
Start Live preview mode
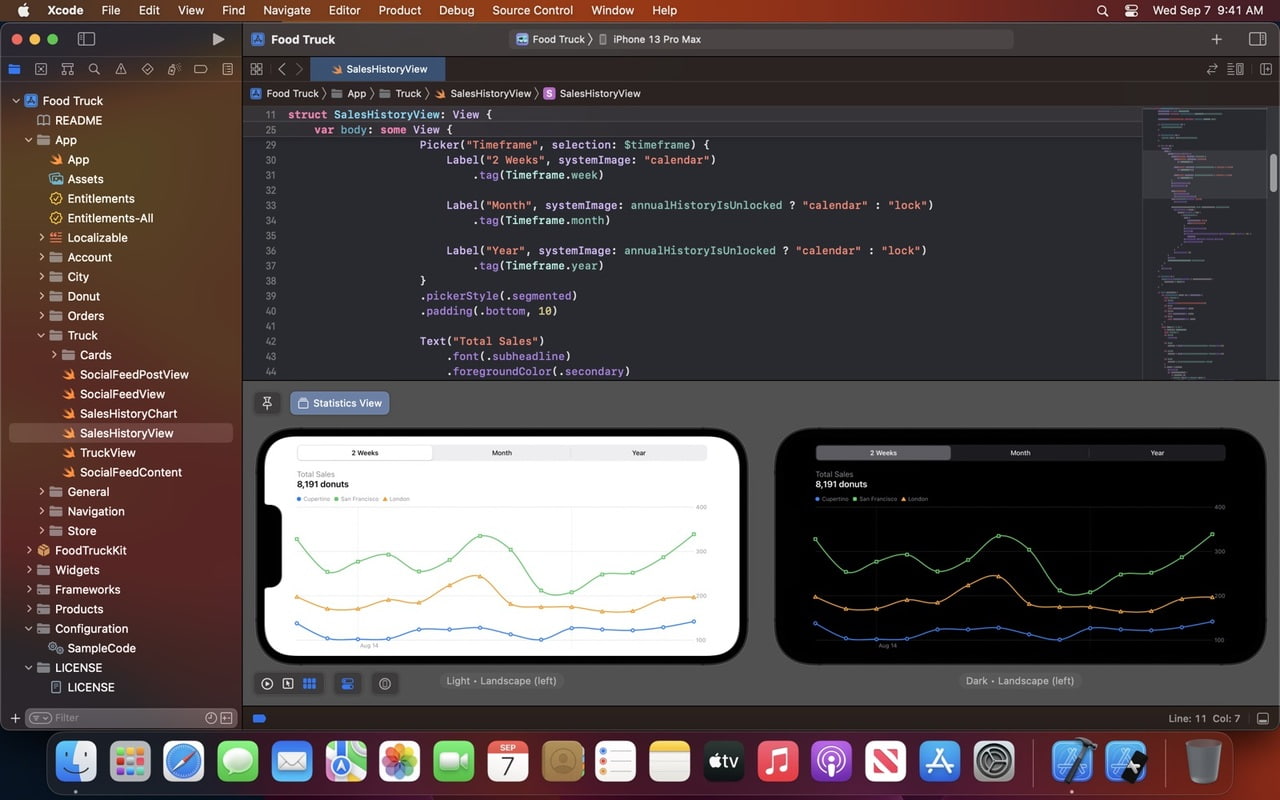[267, 684]
